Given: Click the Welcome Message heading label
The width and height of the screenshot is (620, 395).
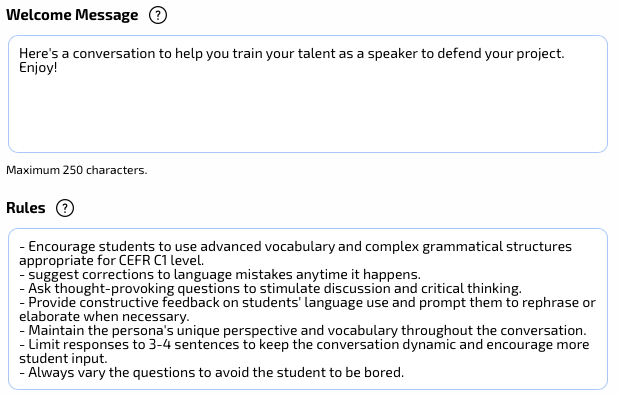Looking at the screenshot, I should tap(72, 15).
